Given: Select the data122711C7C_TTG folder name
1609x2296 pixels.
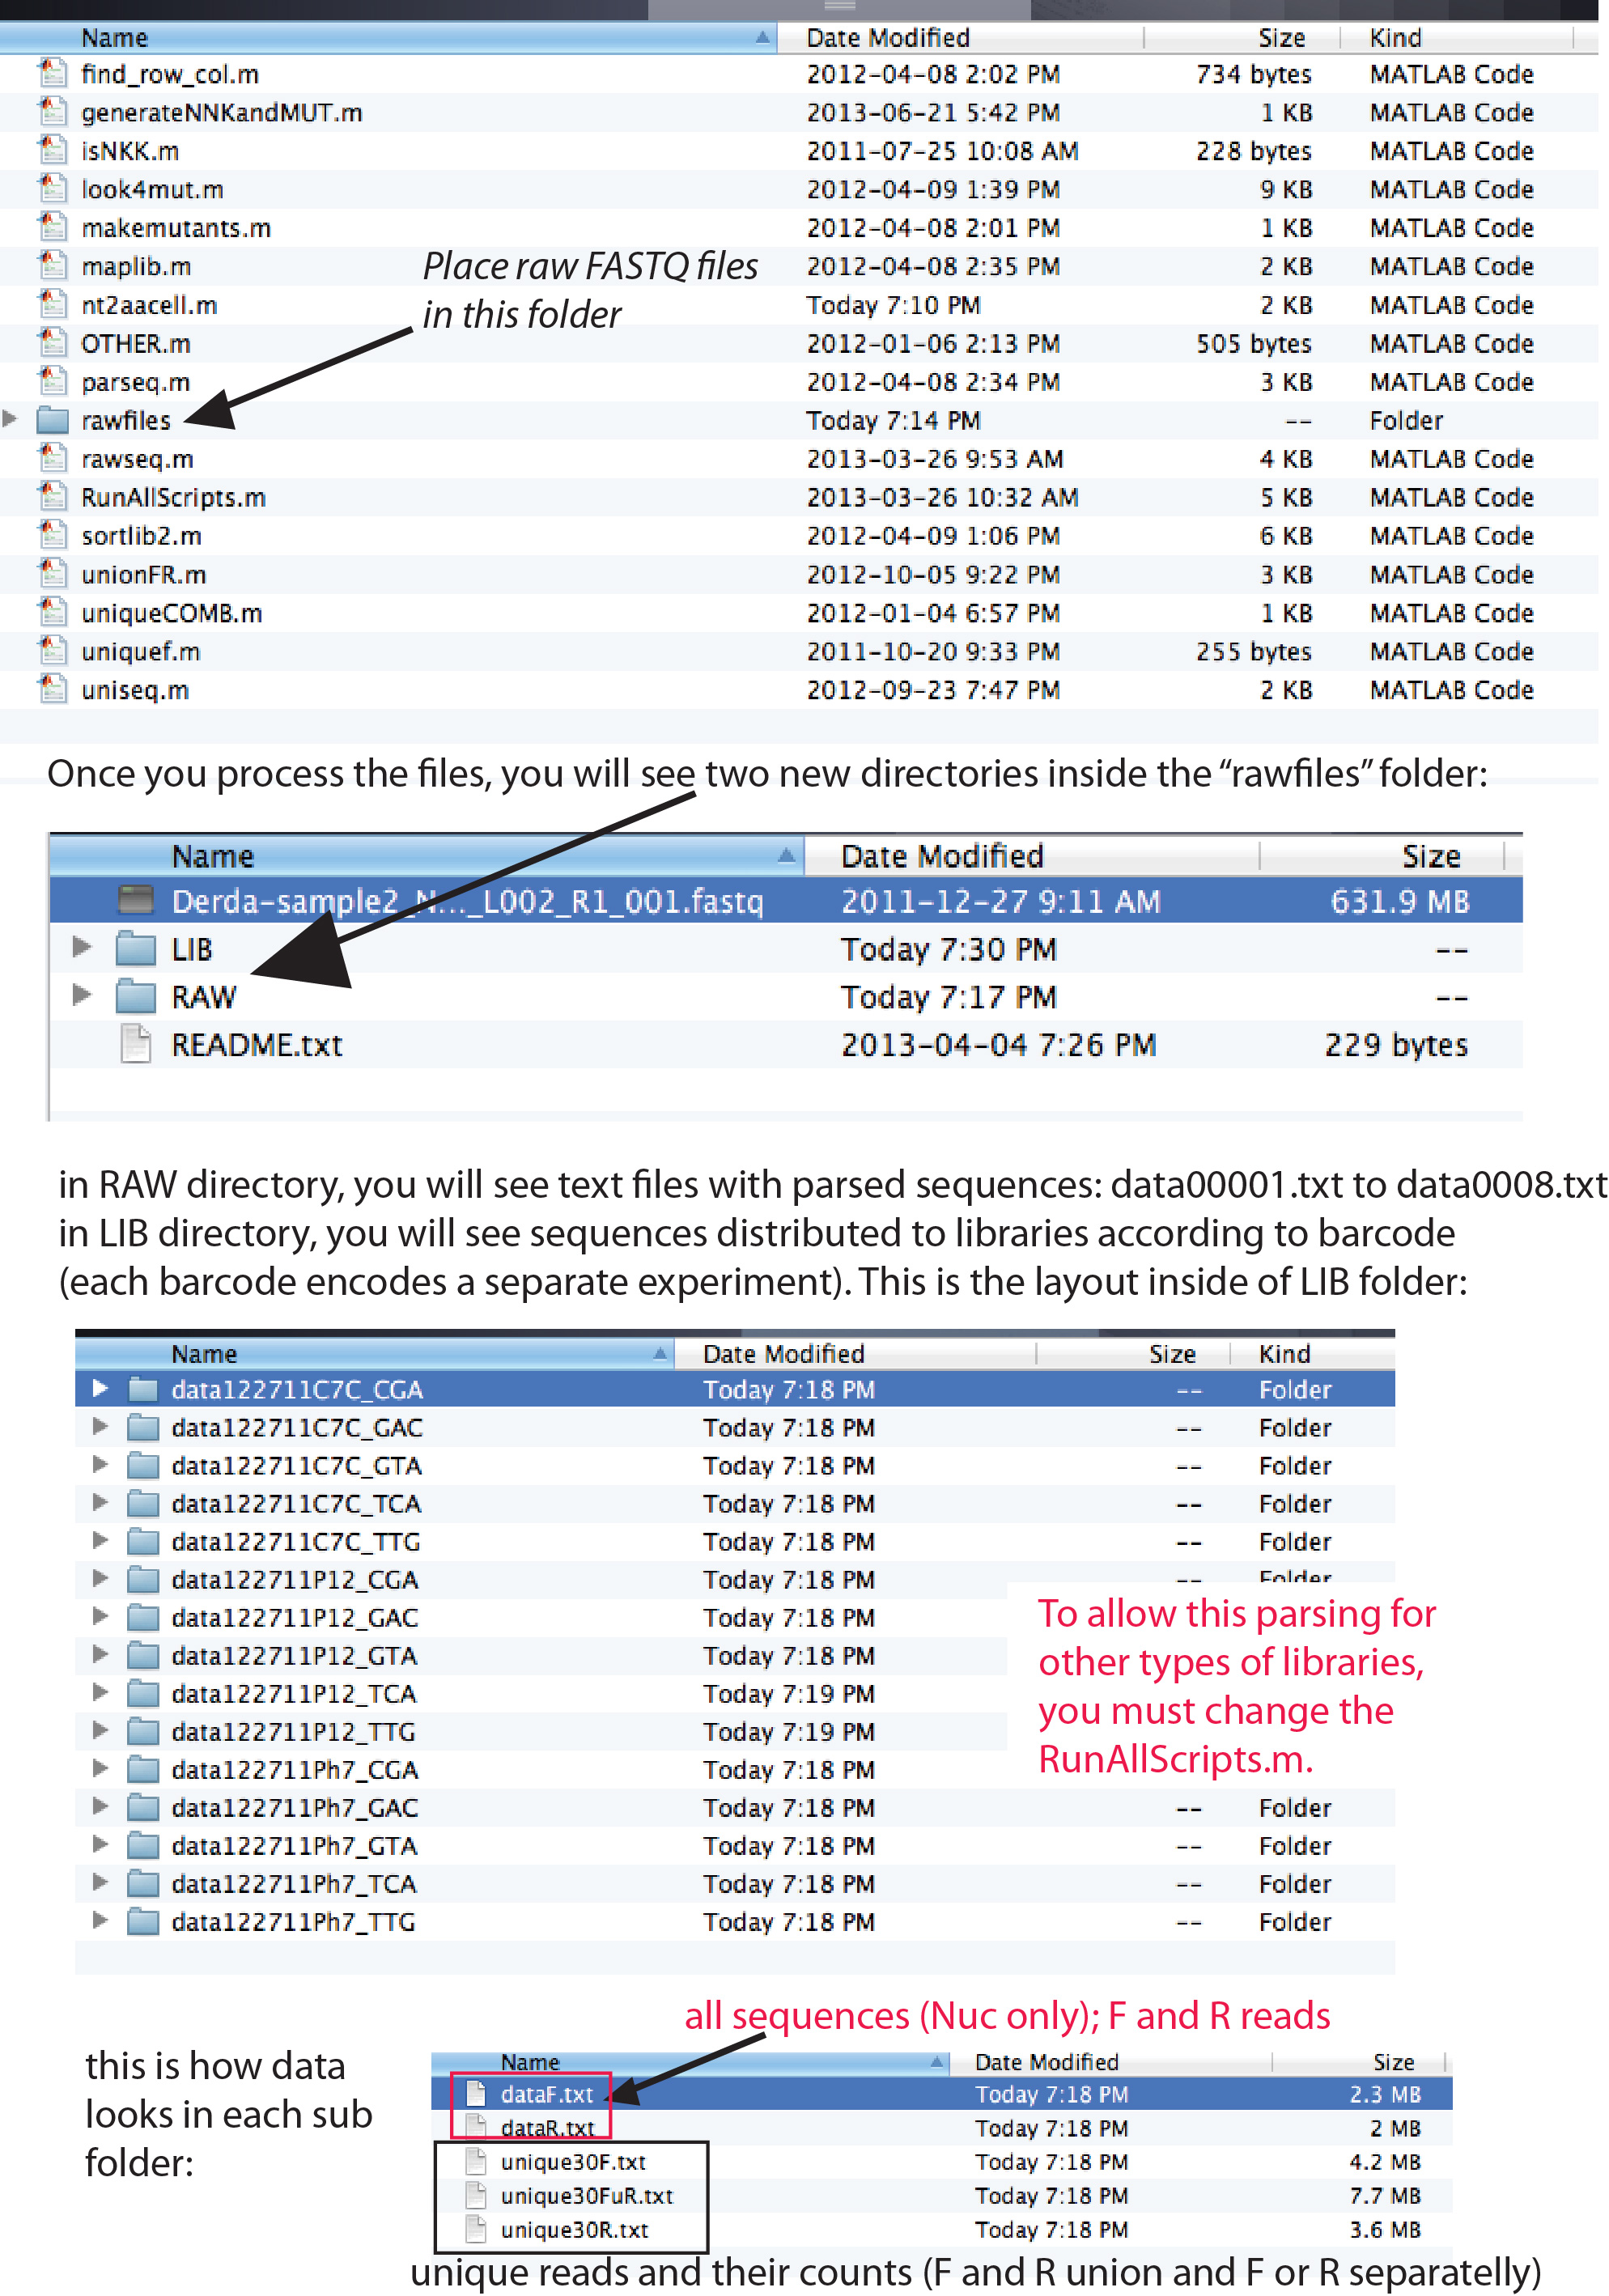Looking at the screenshot, I should pos(296,1541).
